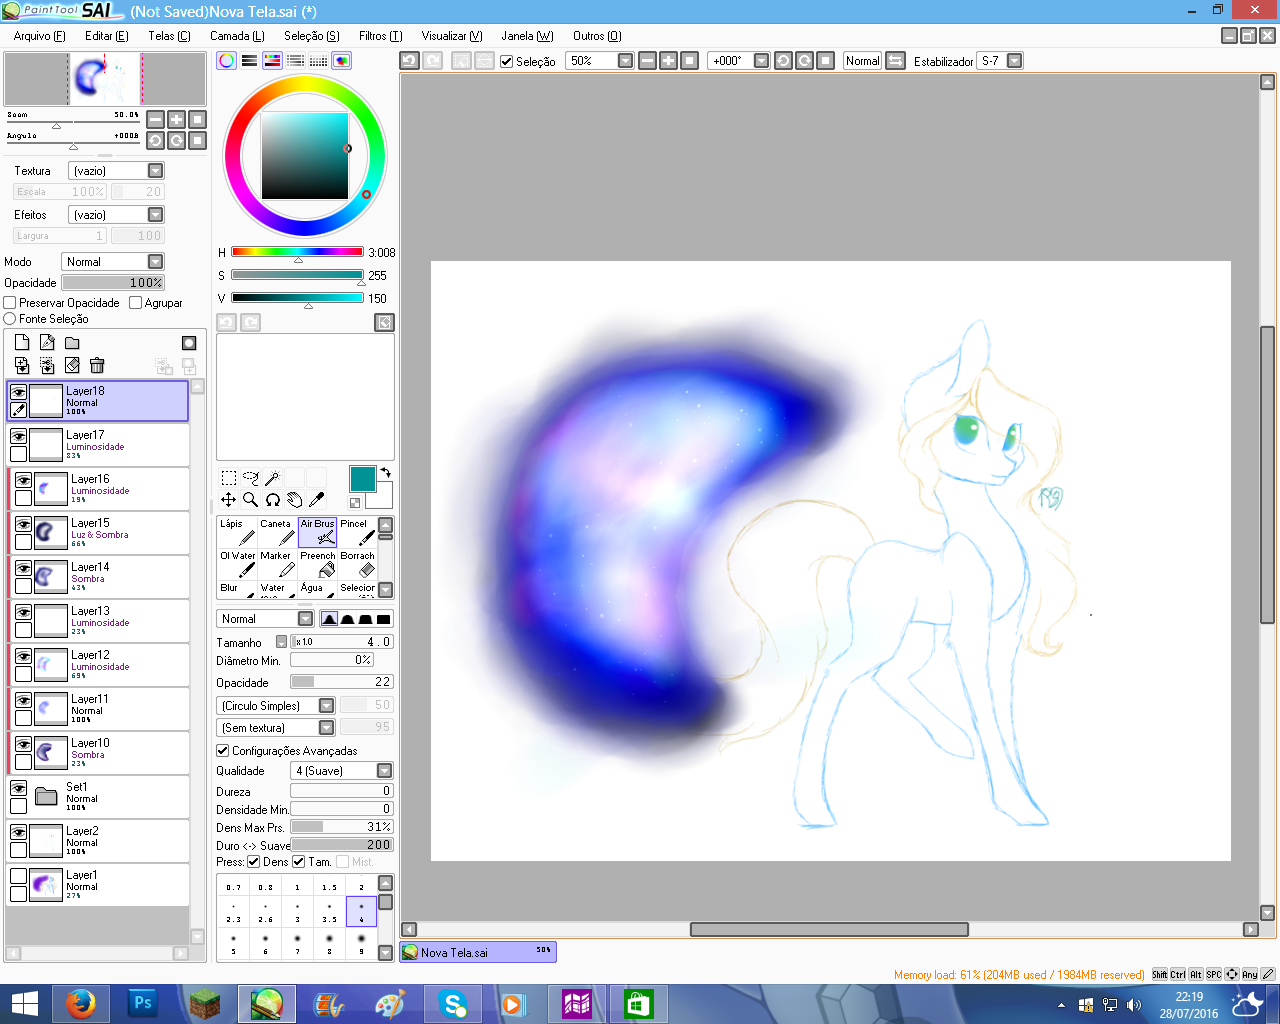Choose the Caneta pen brush
The image size is (1280, 1024).
(277, 532)
